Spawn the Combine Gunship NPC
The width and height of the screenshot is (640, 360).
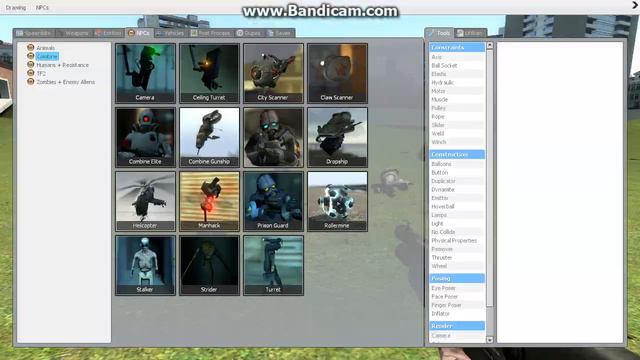209,137
